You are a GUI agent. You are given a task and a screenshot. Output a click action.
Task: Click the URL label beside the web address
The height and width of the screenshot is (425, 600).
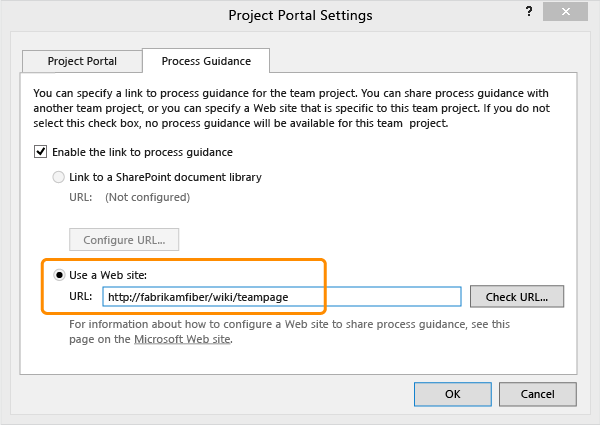pyautogui.click(x=81, y=297)
